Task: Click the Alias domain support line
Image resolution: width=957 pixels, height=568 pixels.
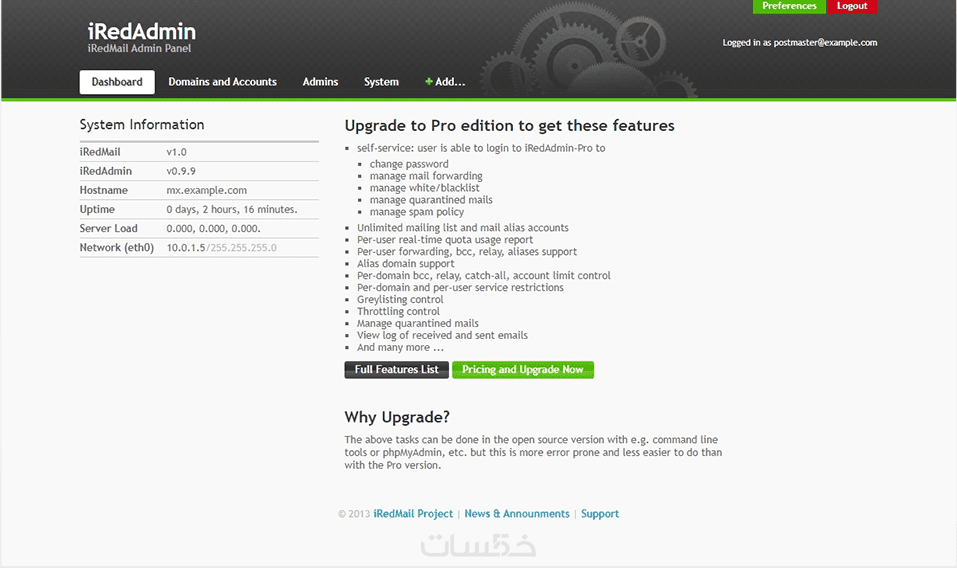Action: [406, 264]
